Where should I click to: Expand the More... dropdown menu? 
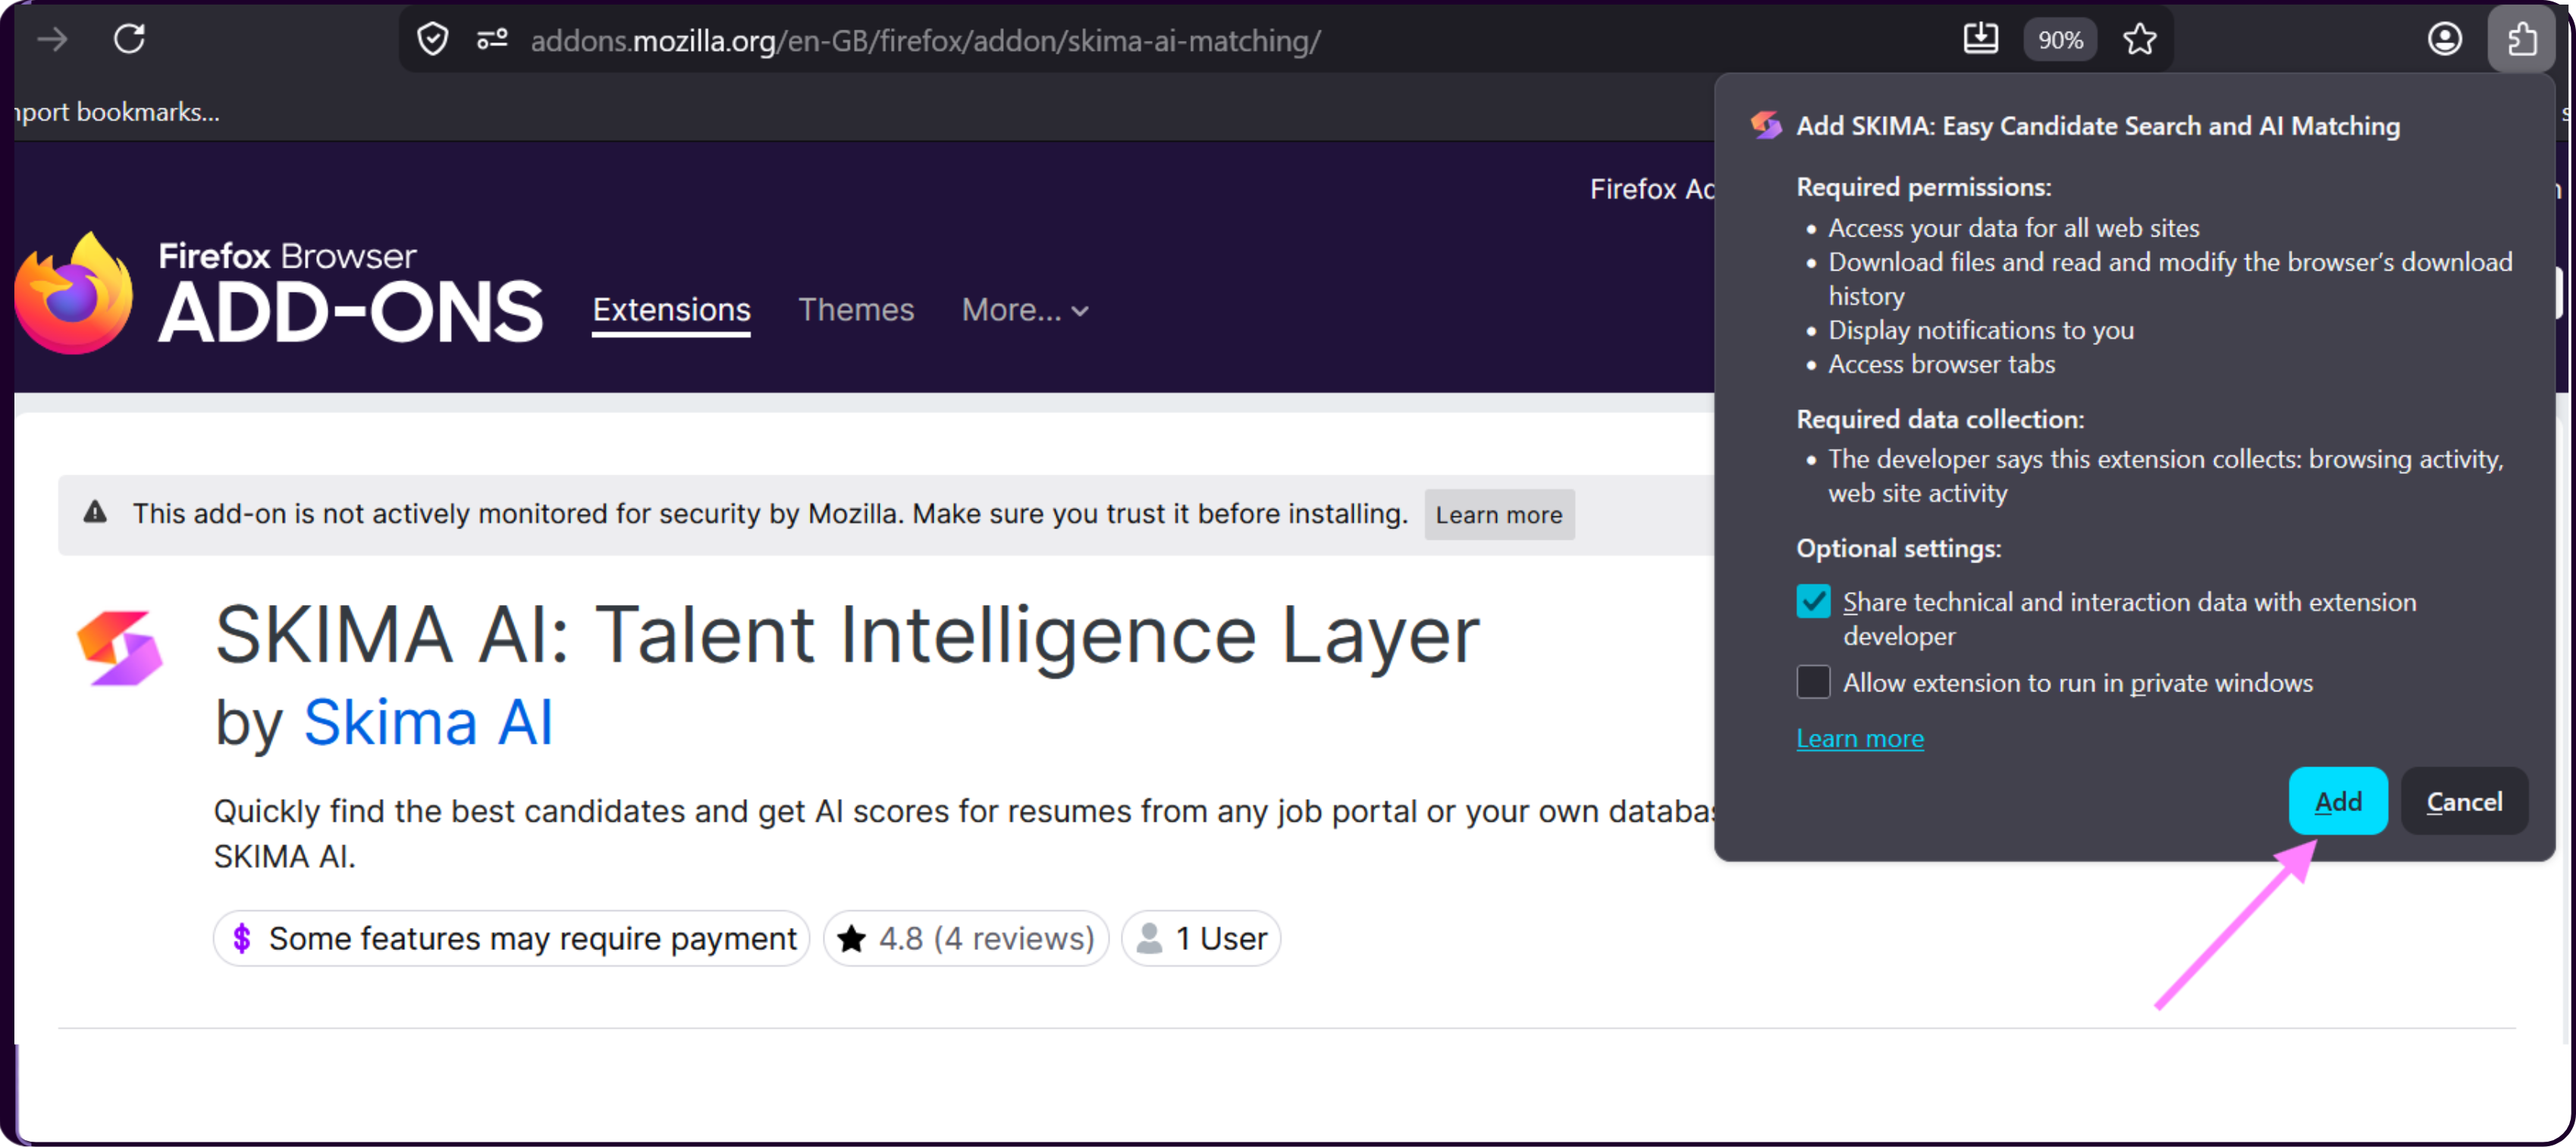click(x=1025, y=310)
